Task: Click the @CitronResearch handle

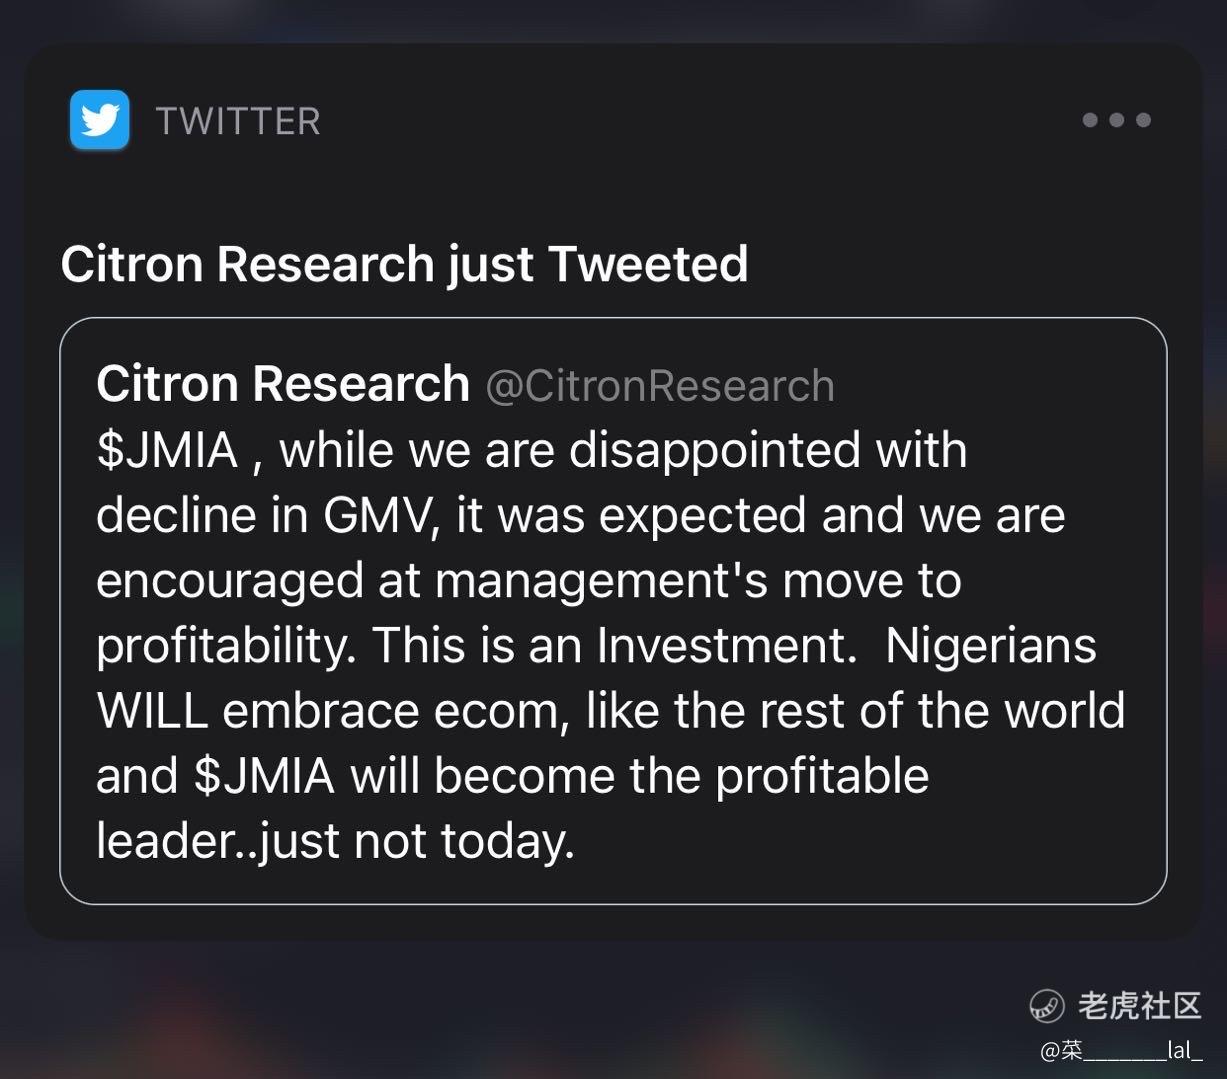Action: pos(659,386)
